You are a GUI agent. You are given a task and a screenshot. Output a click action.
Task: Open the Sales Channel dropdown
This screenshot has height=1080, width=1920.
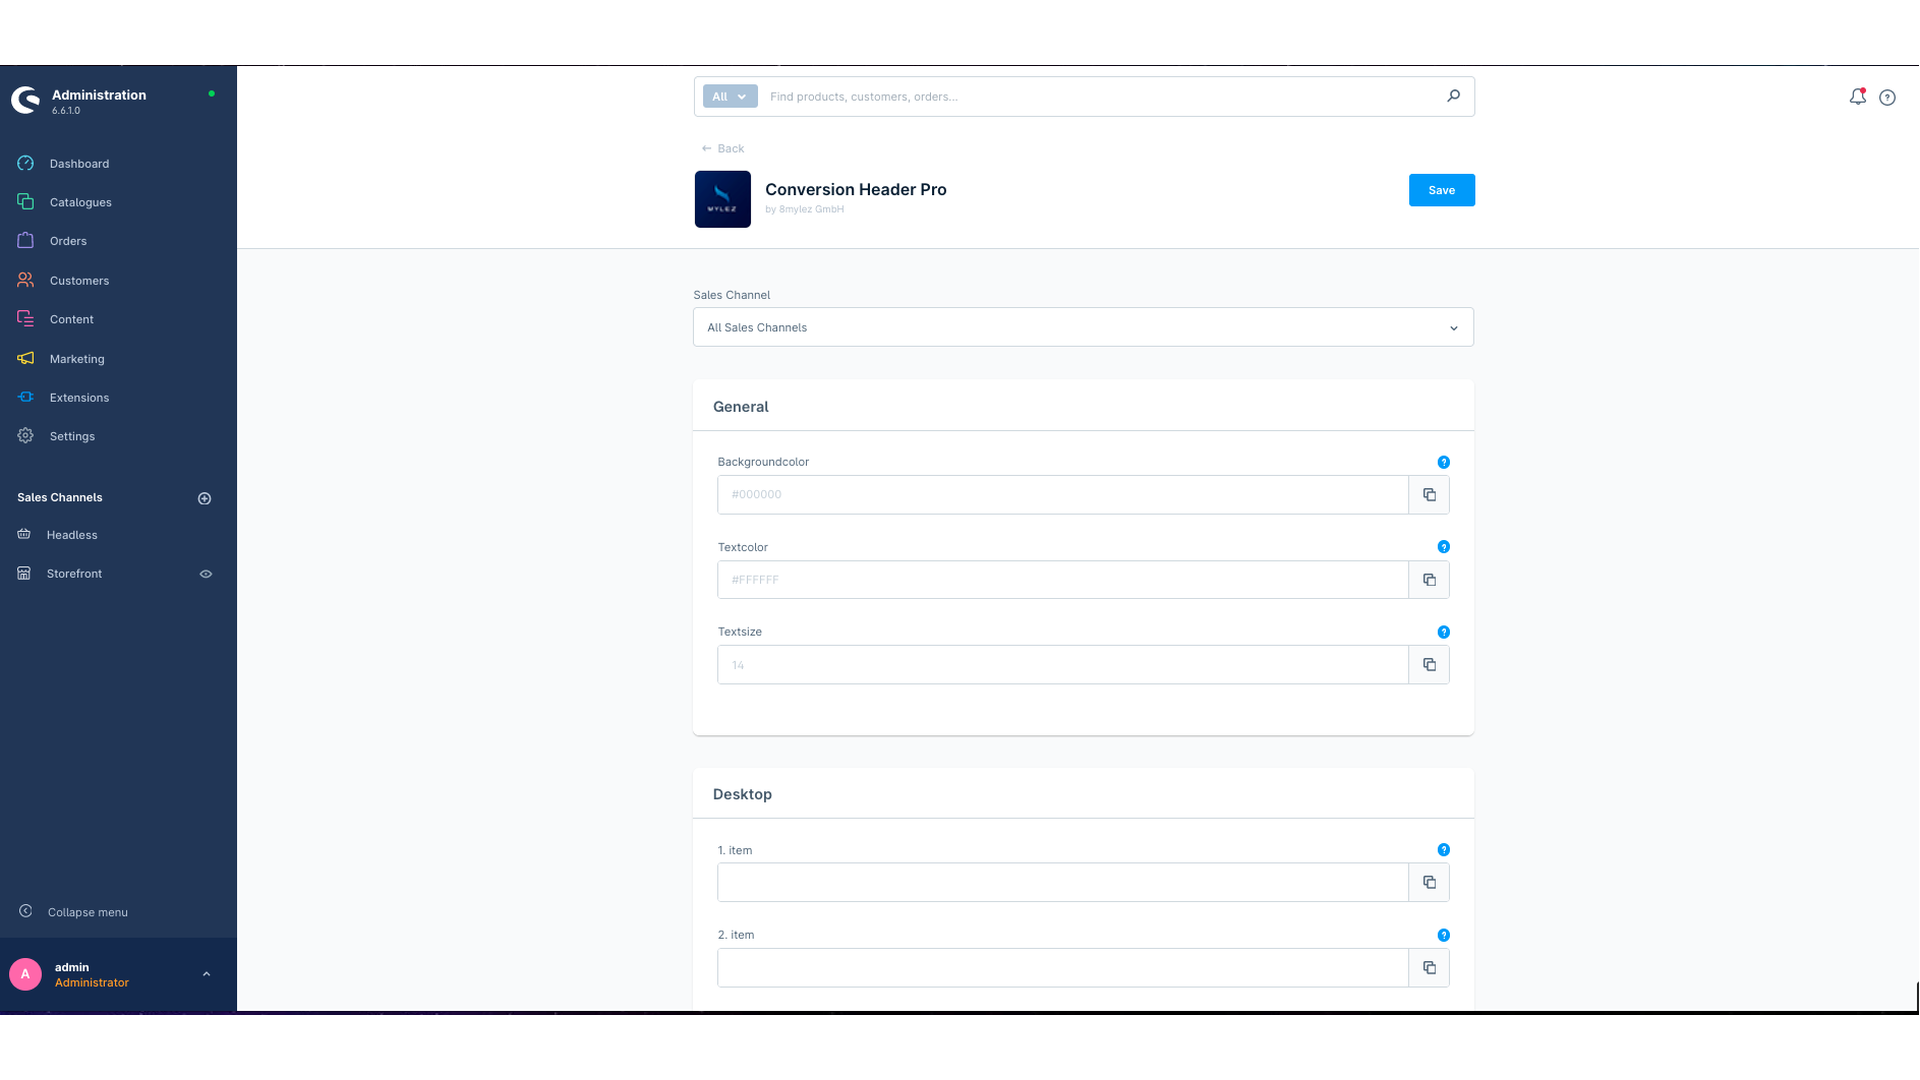[1083, 327]
